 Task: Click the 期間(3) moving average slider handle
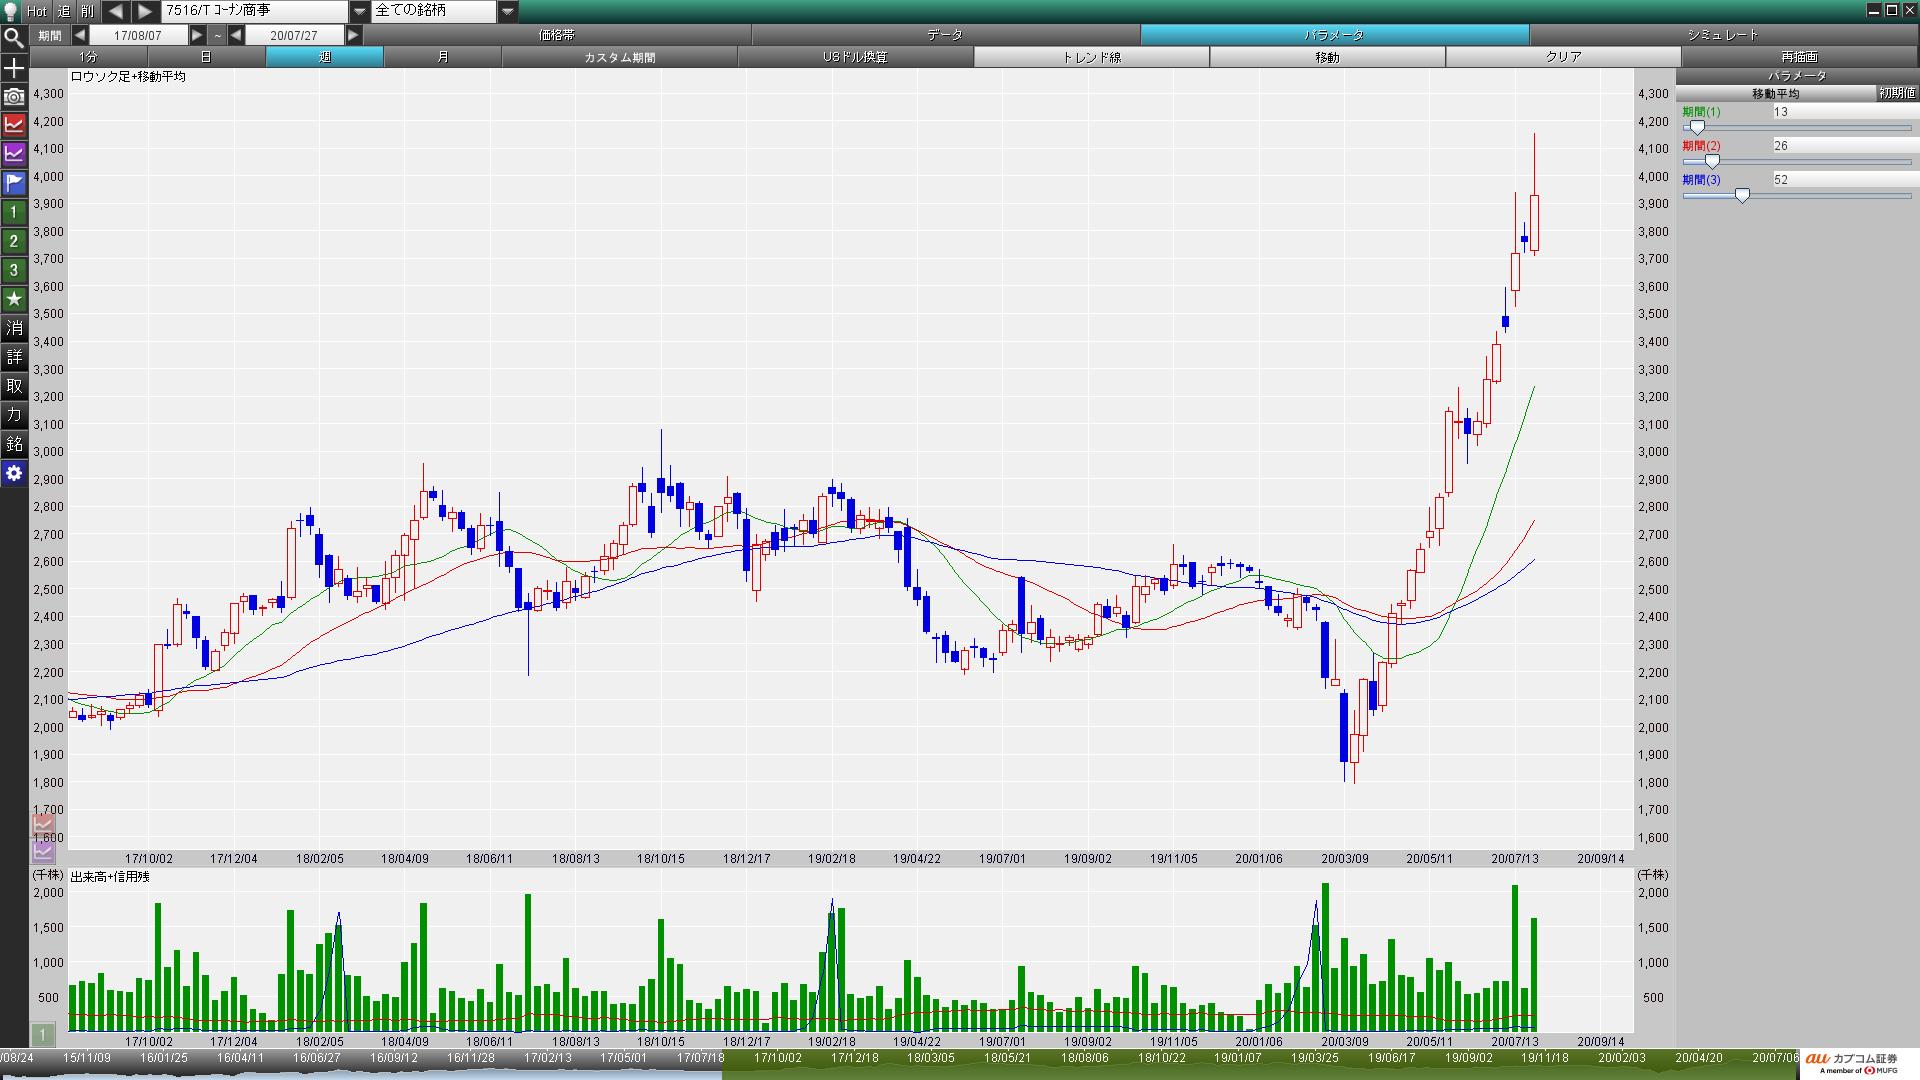[1742, 196]
